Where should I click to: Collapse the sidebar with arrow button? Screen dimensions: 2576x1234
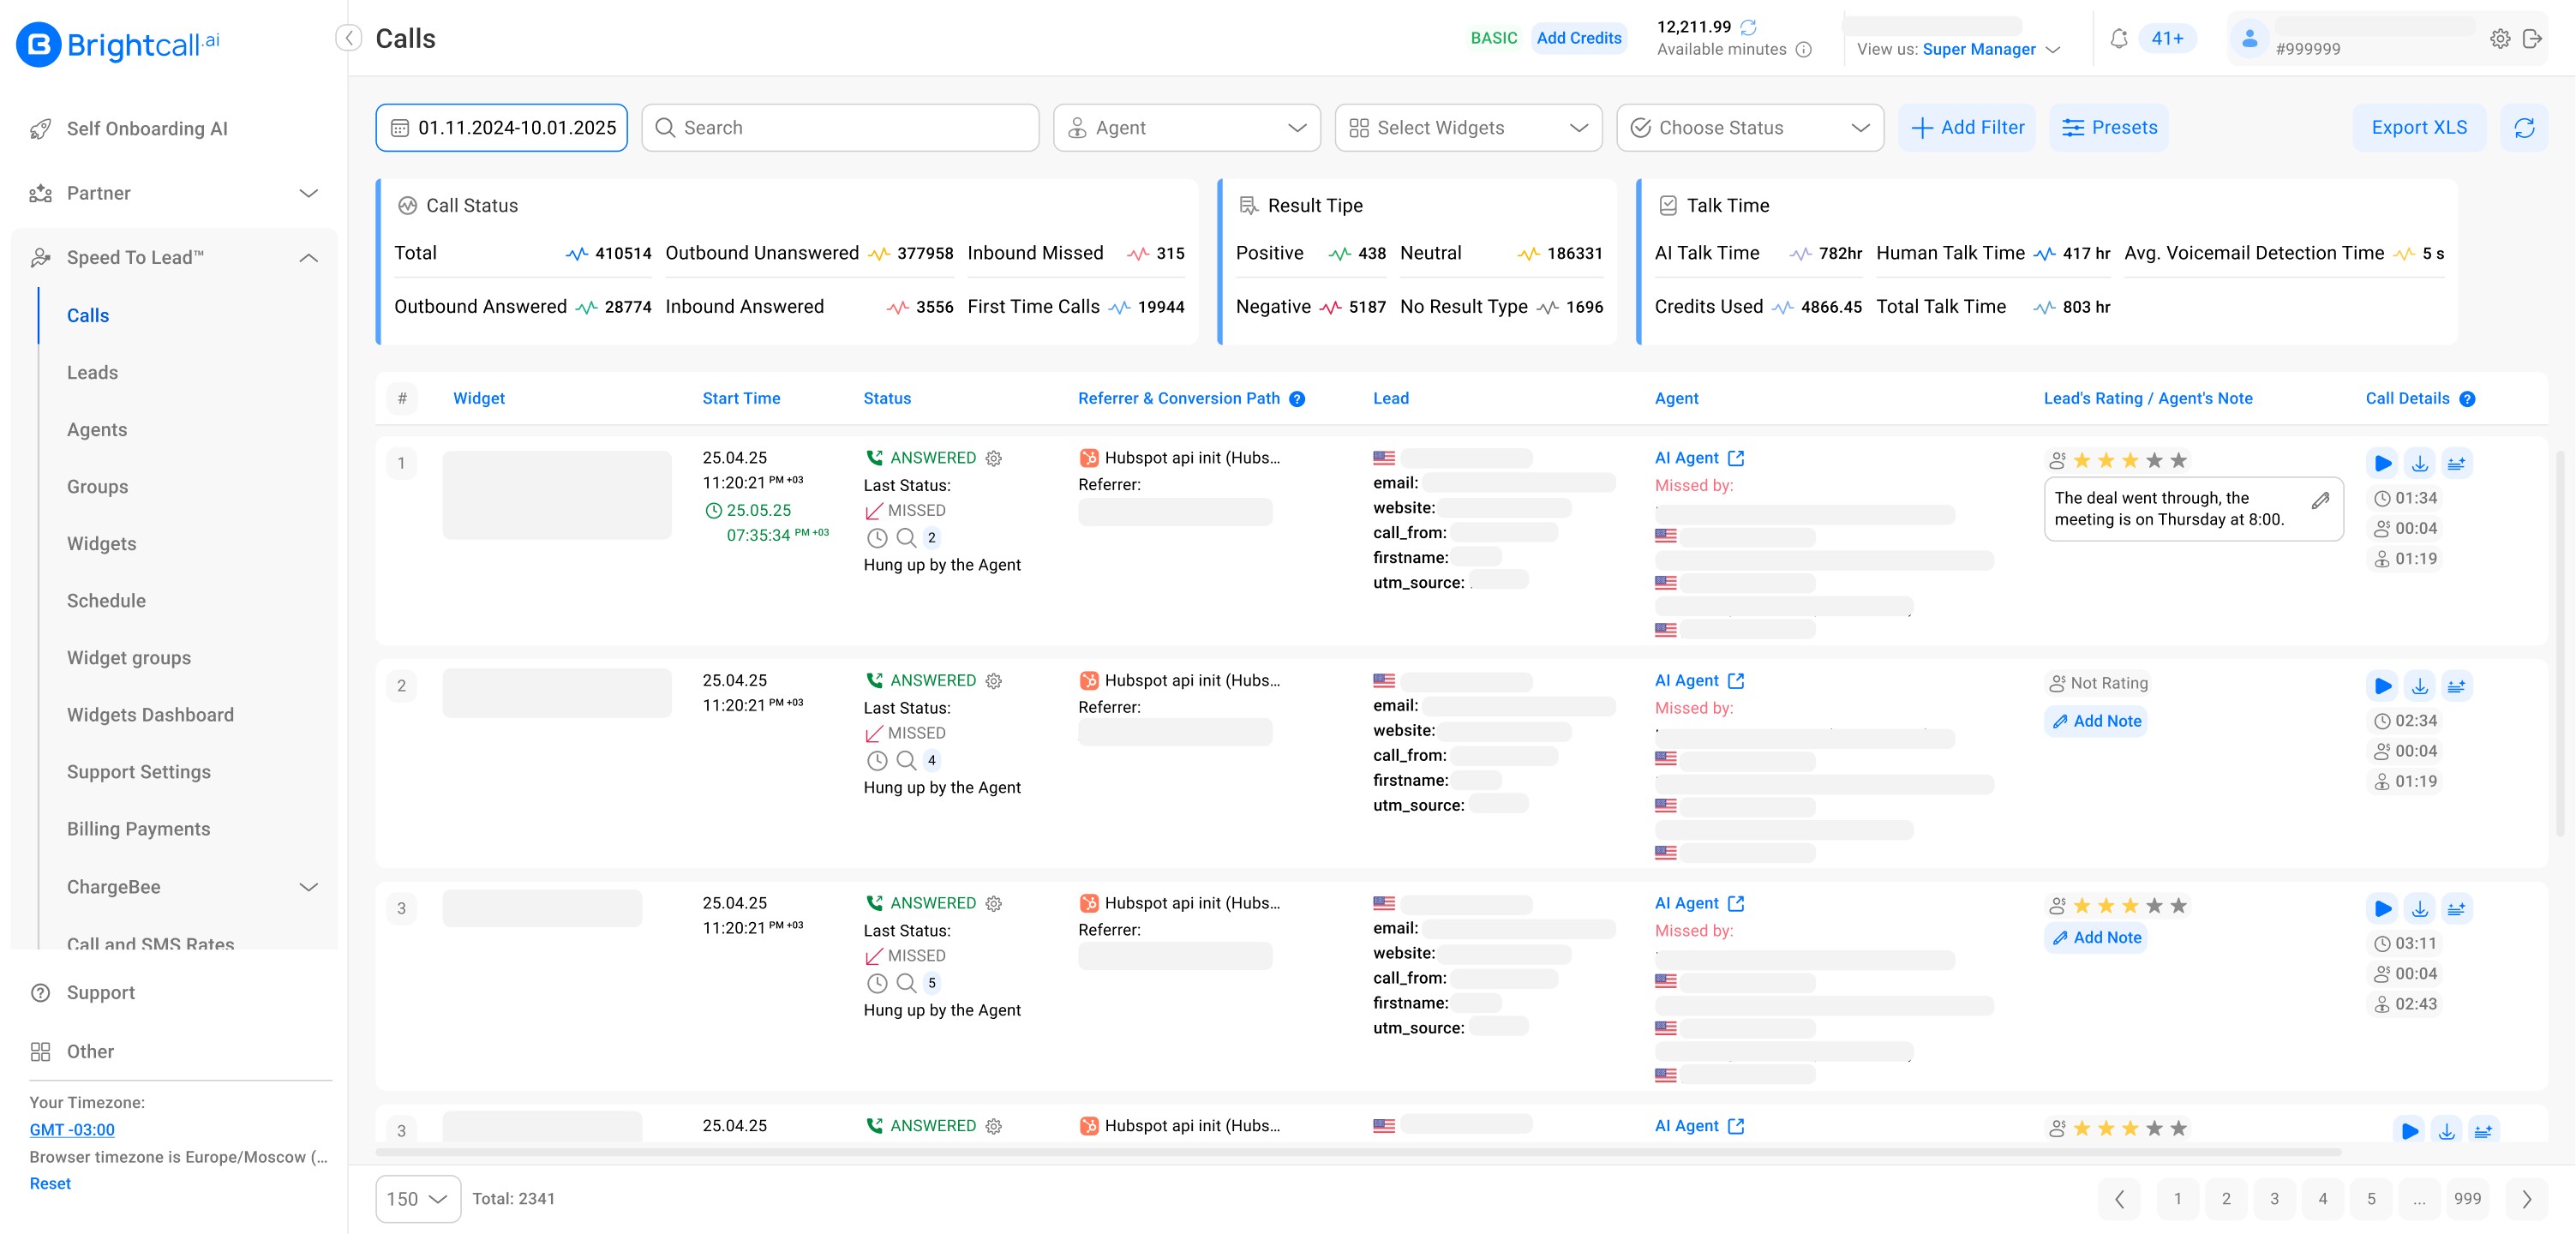point(348,39)
